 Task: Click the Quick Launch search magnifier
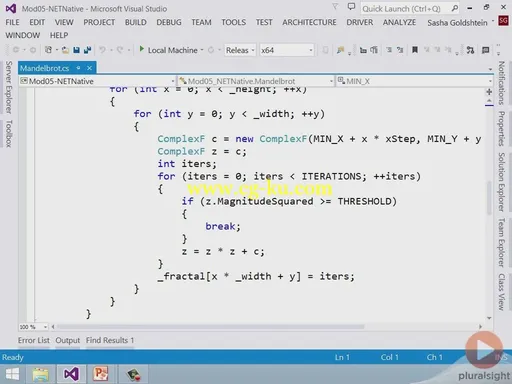pyautogui.click(x=455, y=8)
